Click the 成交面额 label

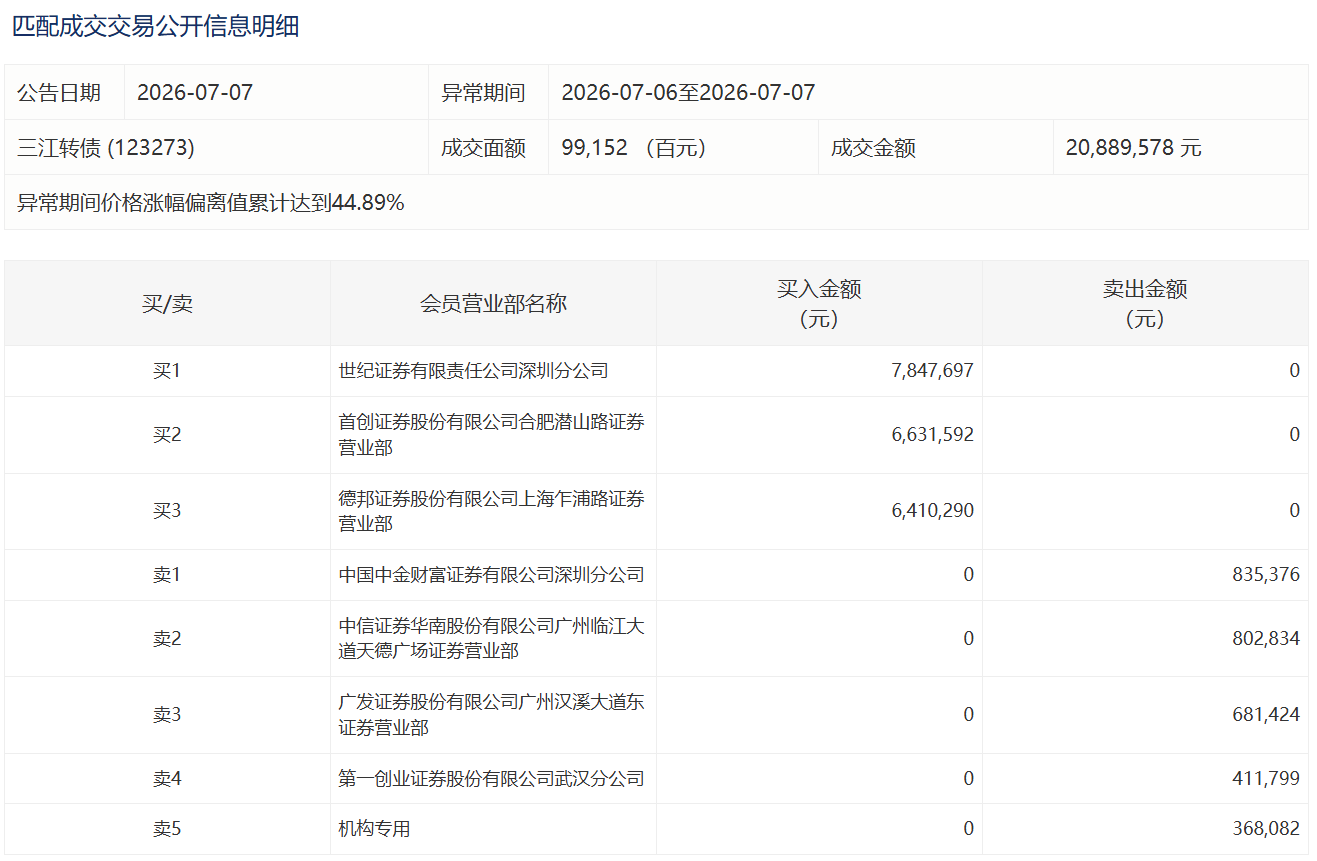point(483,148)
